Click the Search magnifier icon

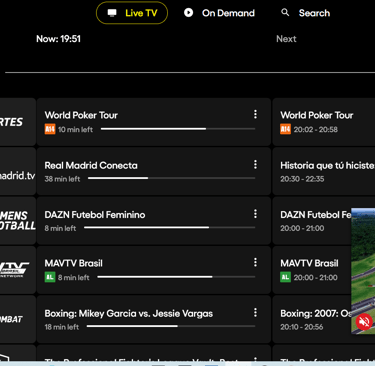(x=285, y=13)
